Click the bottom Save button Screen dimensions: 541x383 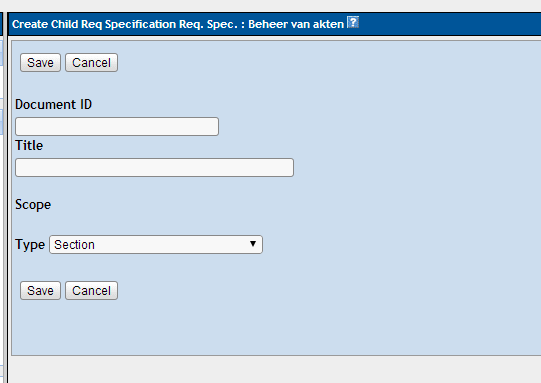[x=40, y=291]
